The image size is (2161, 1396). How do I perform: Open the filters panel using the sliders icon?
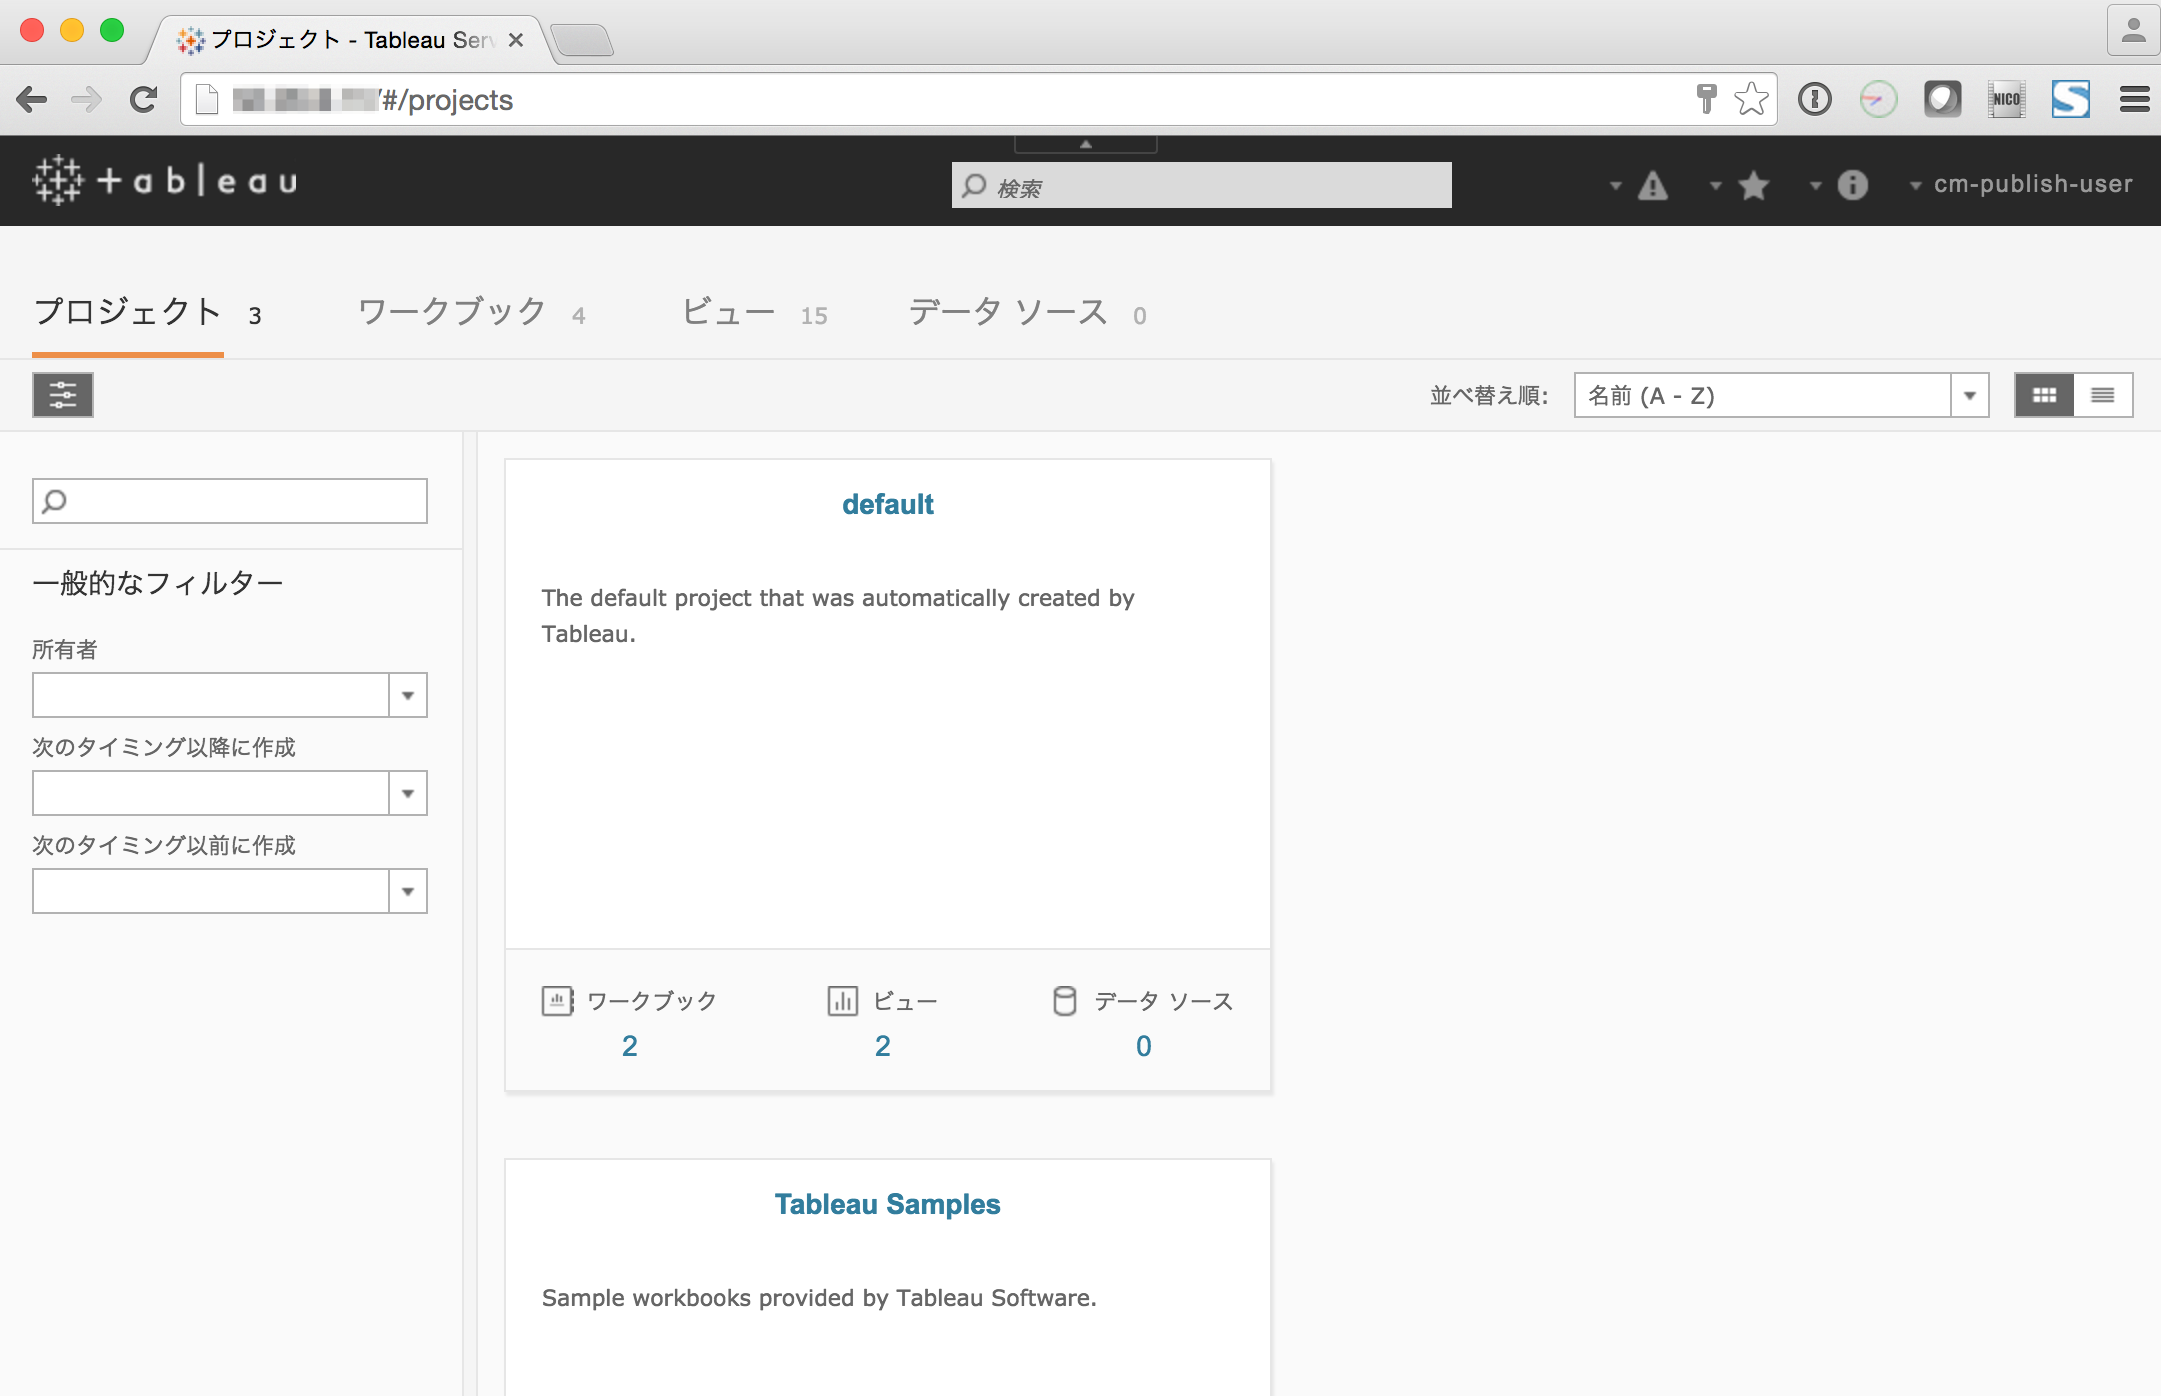click(62, 395)
